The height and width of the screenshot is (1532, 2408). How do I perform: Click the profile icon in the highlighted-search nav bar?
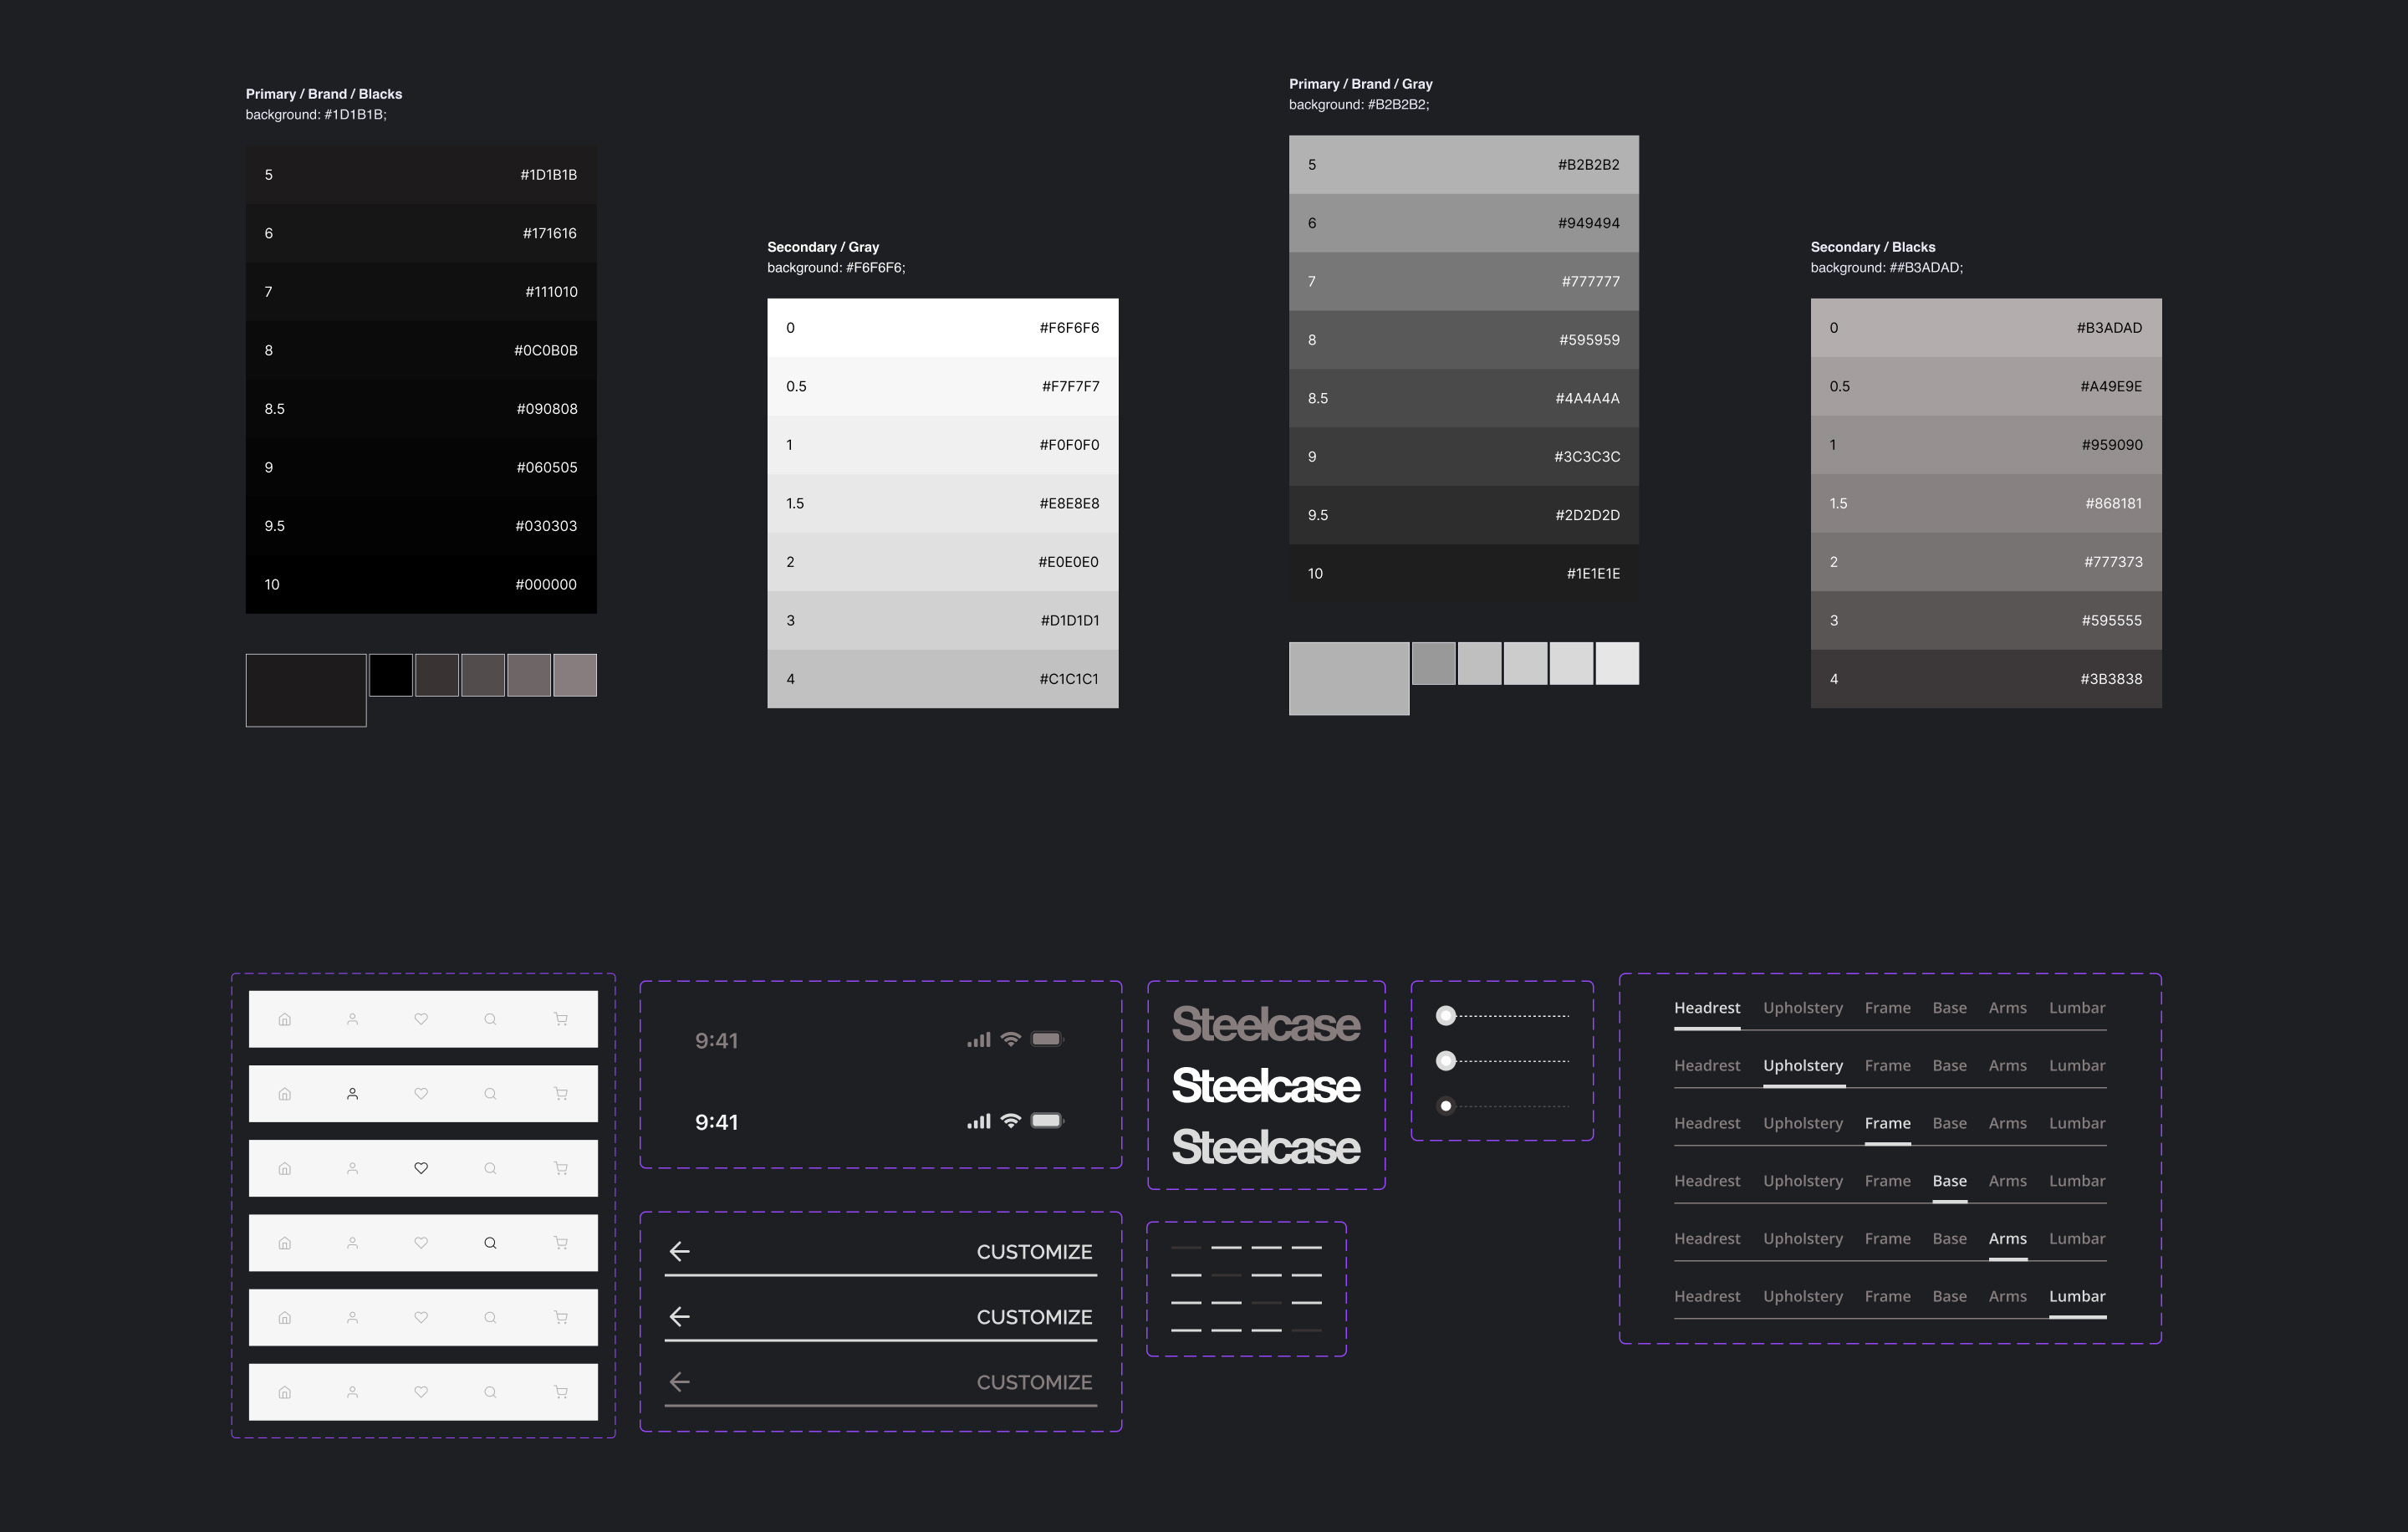tap(352, 1243)
